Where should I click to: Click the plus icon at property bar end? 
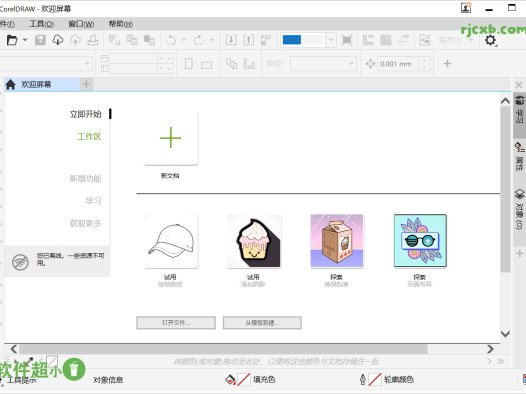pos(447,63)
